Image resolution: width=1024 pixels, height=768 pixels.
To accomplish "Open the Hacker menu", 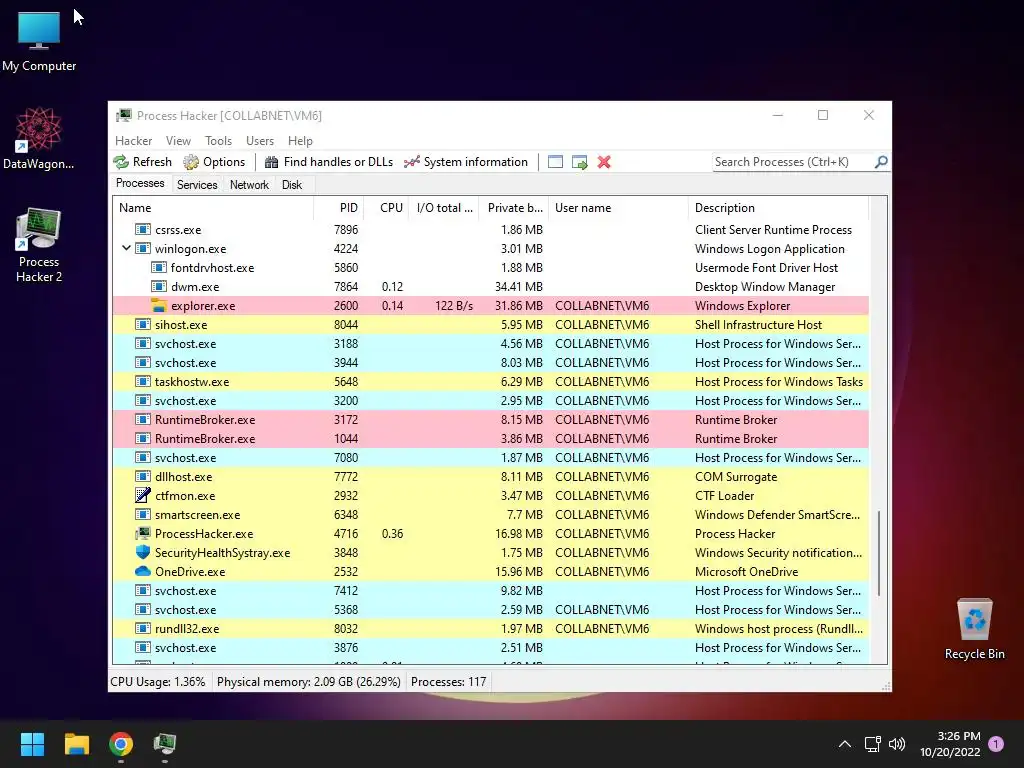I will click(x=133, y=140).
